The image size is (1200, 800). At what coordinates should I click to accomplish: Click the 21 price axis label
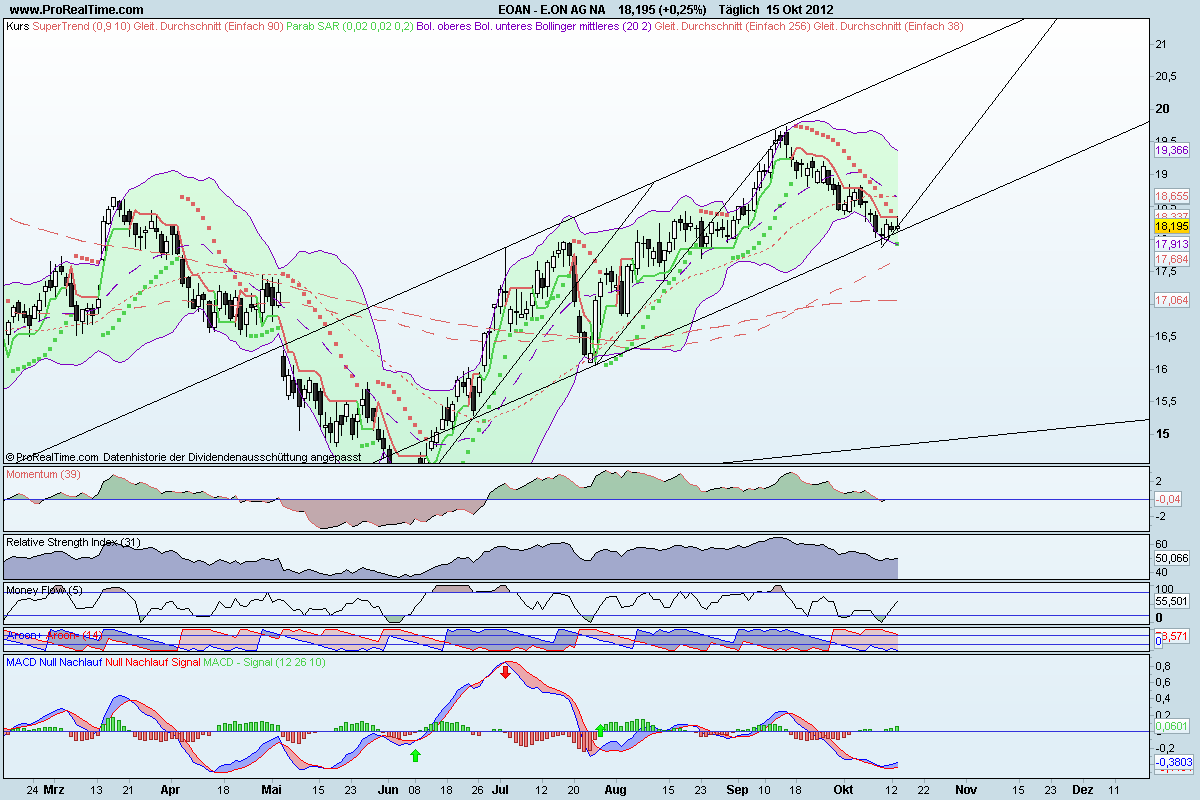pyautogui.click(x=1162, y=44)
